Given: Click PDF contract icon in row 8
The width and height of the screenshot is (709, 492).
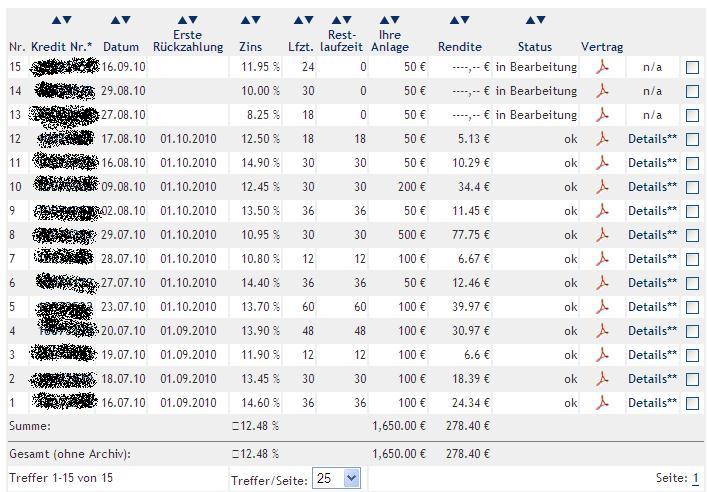Looking at the screenshot, I should [602, 235].
